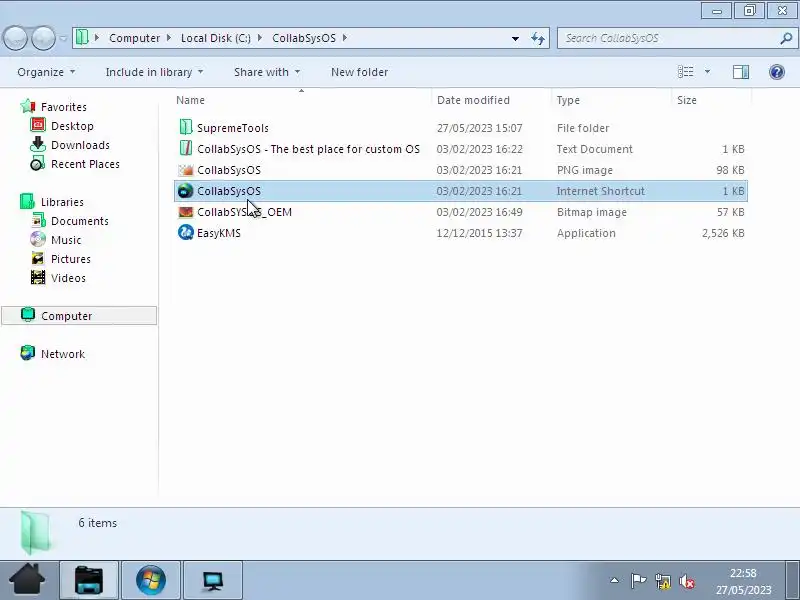Image resolution: width=800 pixels, height=600 pixels.
Task: Open Desktop in the navigation pane
Action: click(x=72, y=126)
